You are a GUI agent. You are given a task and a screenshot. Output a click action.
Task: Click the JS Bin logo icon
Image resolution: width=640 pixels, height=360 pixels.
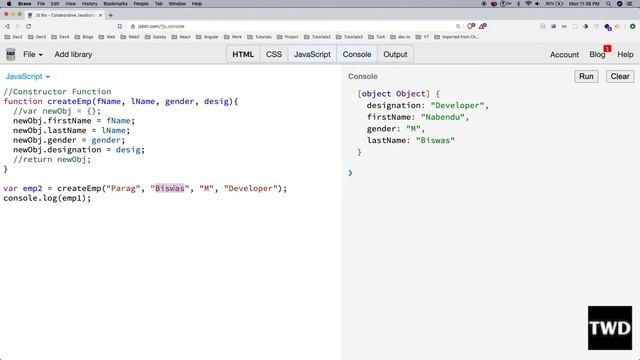pyautogui.click(x=11, y=54)
